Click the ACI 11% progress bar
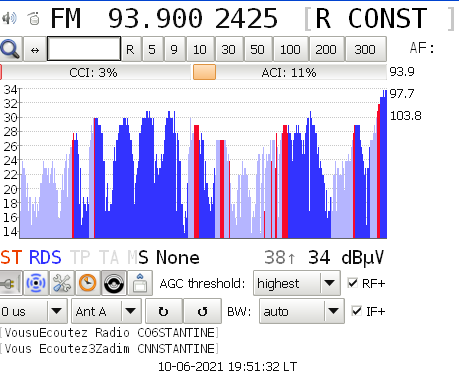This screenshot has width=459, height=375. click(x=289, y=72)
